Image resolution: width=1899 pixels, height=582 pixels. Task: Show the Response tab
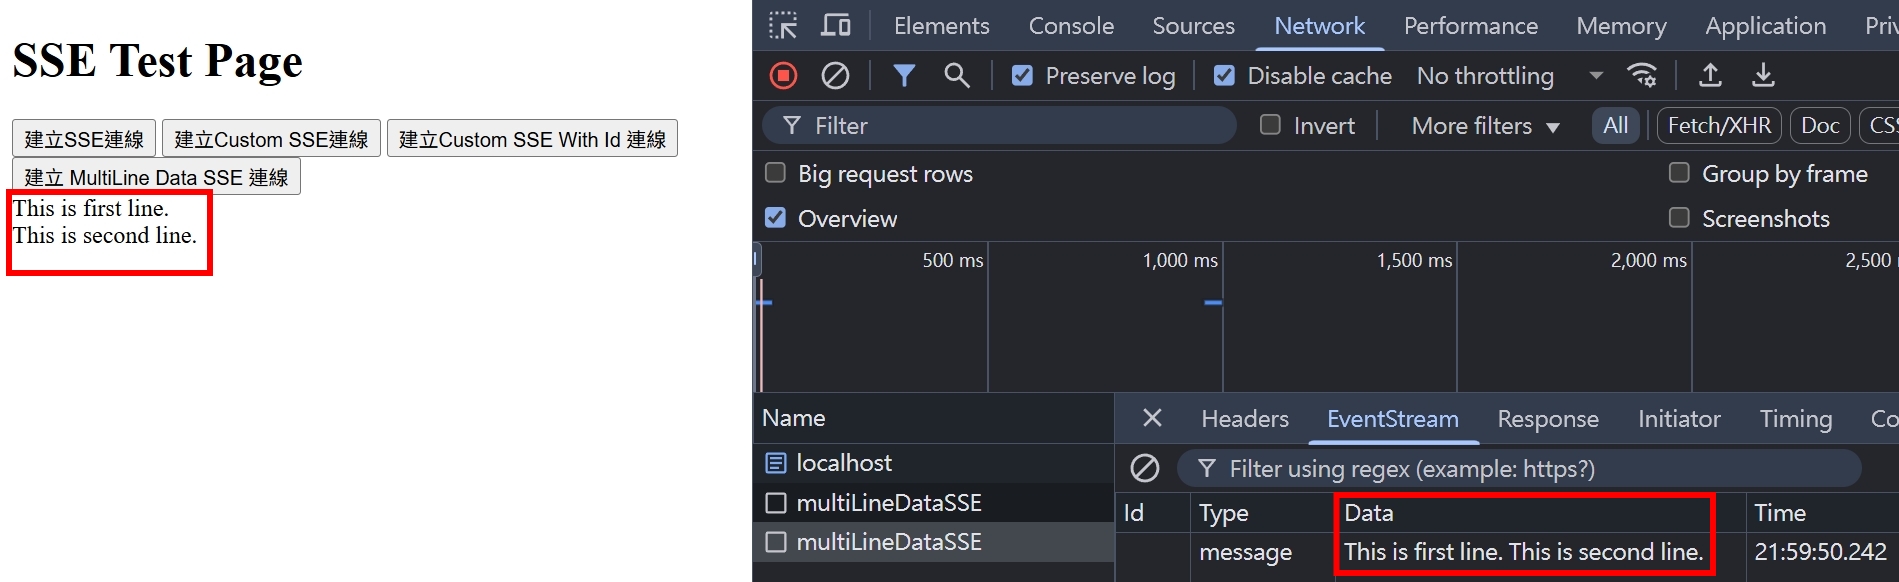point(1547,419)
